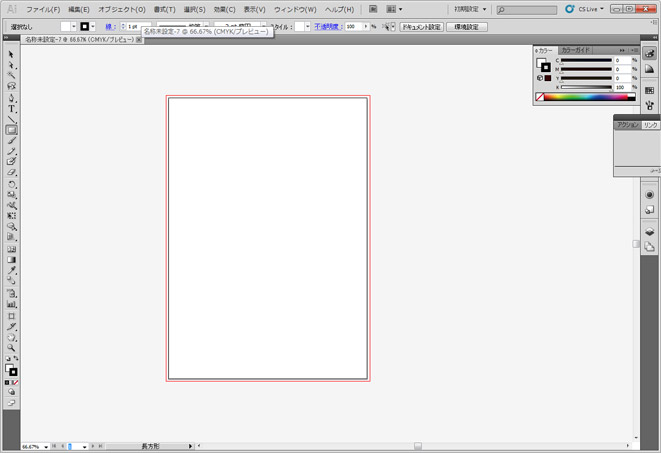
Task: Select the Zoom magnifier tool
Action: point(12,348)
